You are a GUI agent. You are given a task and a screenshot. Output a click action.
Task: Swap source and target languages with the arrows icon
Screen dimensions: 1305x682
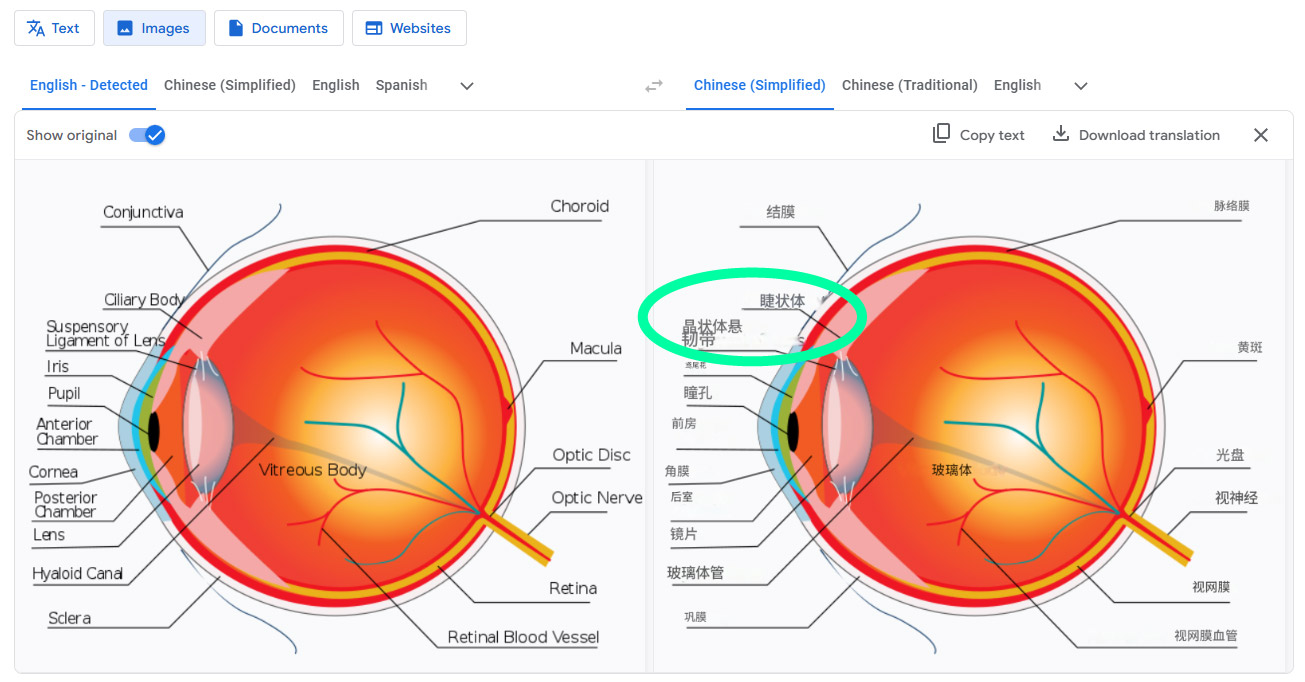(654, 86)
